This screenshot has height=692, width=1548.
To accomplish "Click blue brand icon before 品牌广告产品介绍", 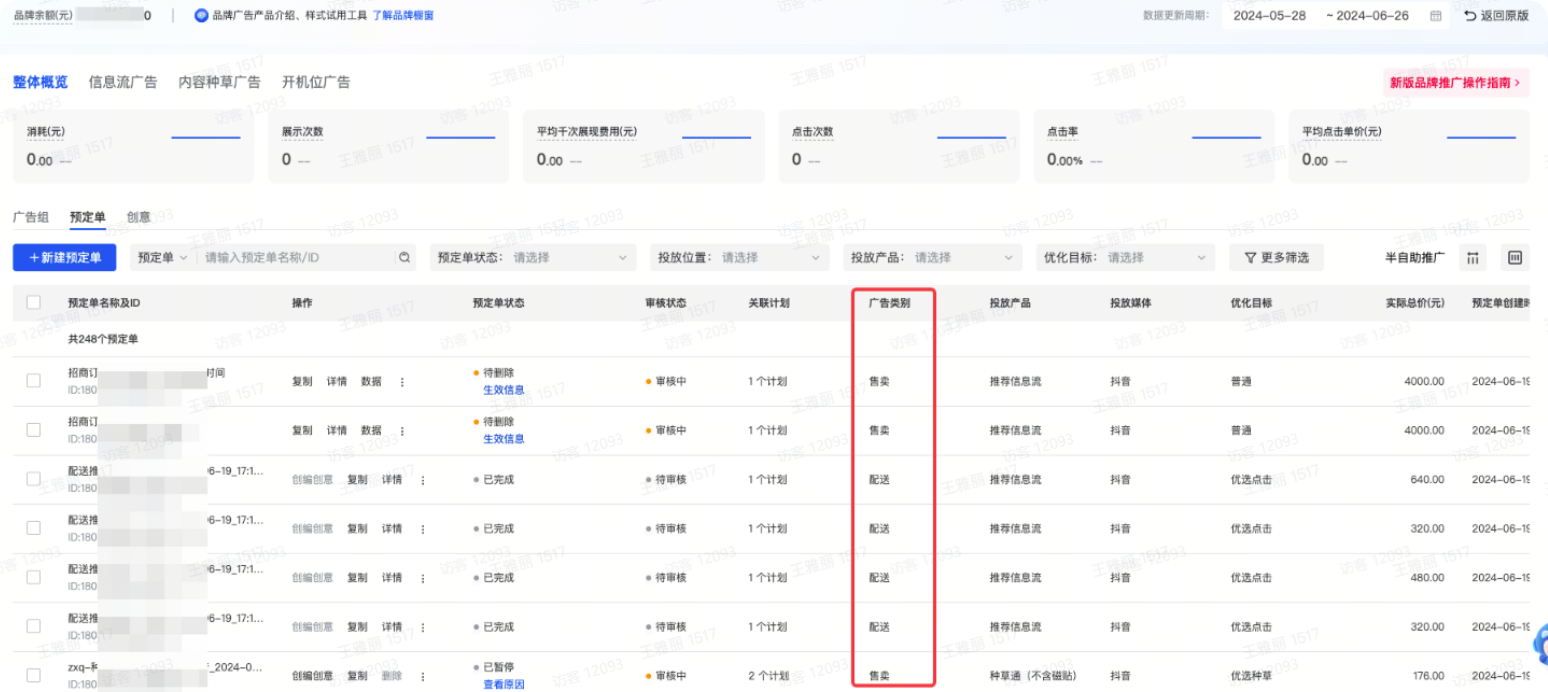I will coord(202,16).
